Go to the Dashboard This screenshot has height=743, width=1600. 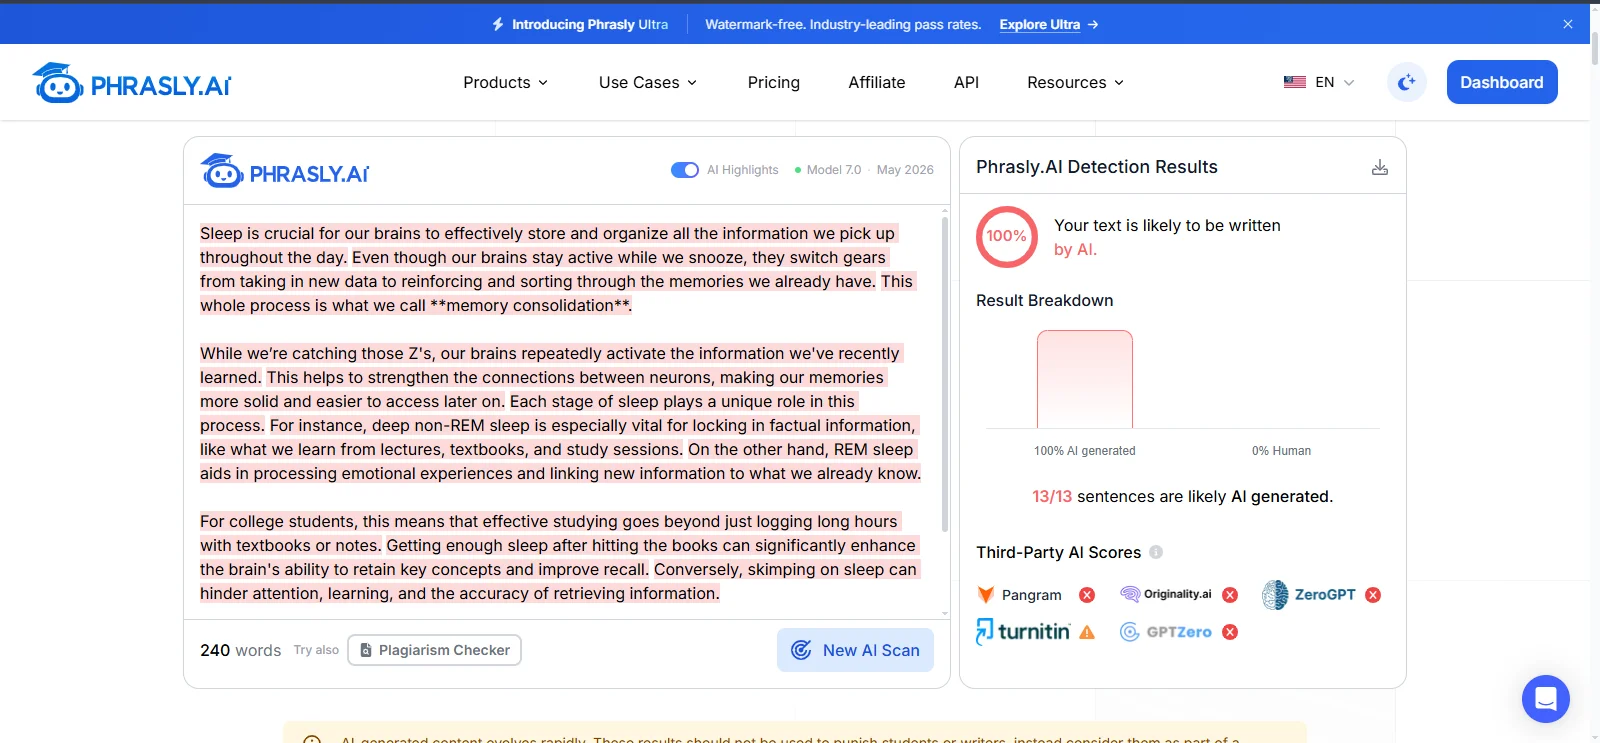tap(1502, 82)
